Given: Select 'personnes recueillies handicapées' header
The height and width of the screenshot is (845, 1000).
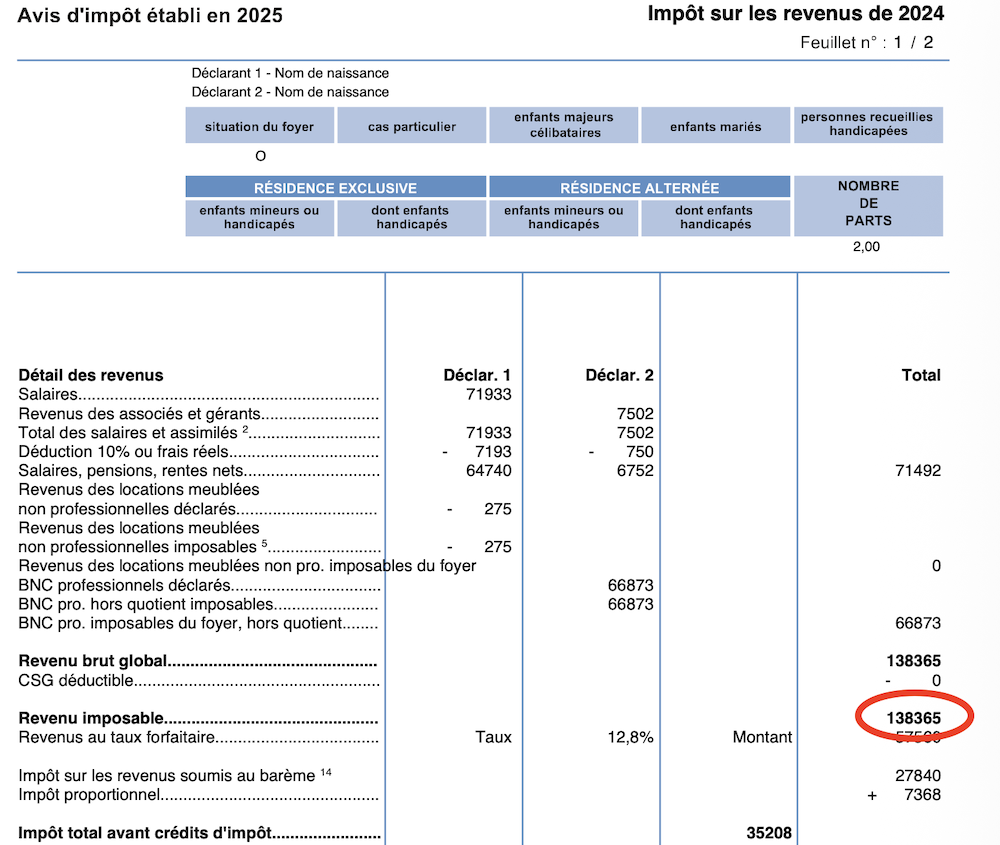Looking at the screenshot, I should pos(867,124).
